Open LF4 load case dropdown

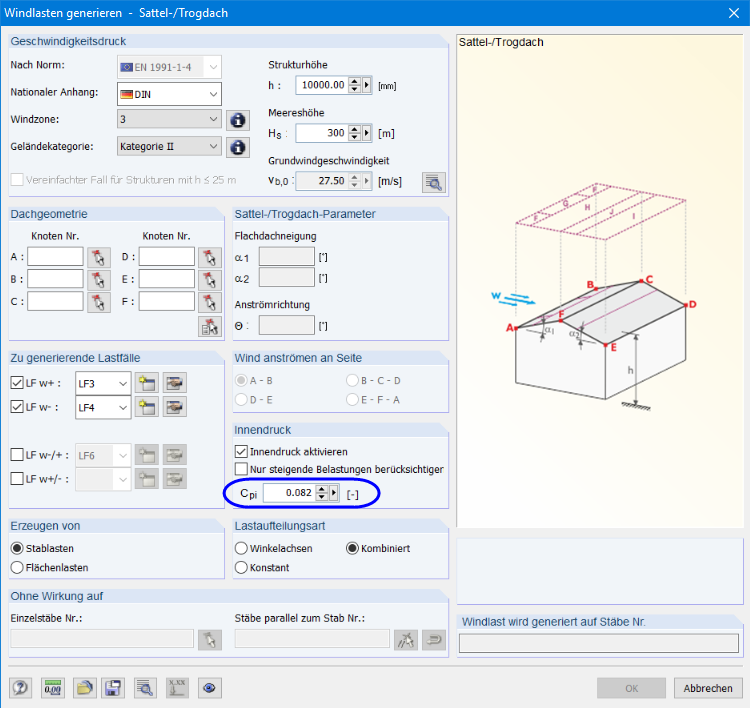(x=103, y=407)
